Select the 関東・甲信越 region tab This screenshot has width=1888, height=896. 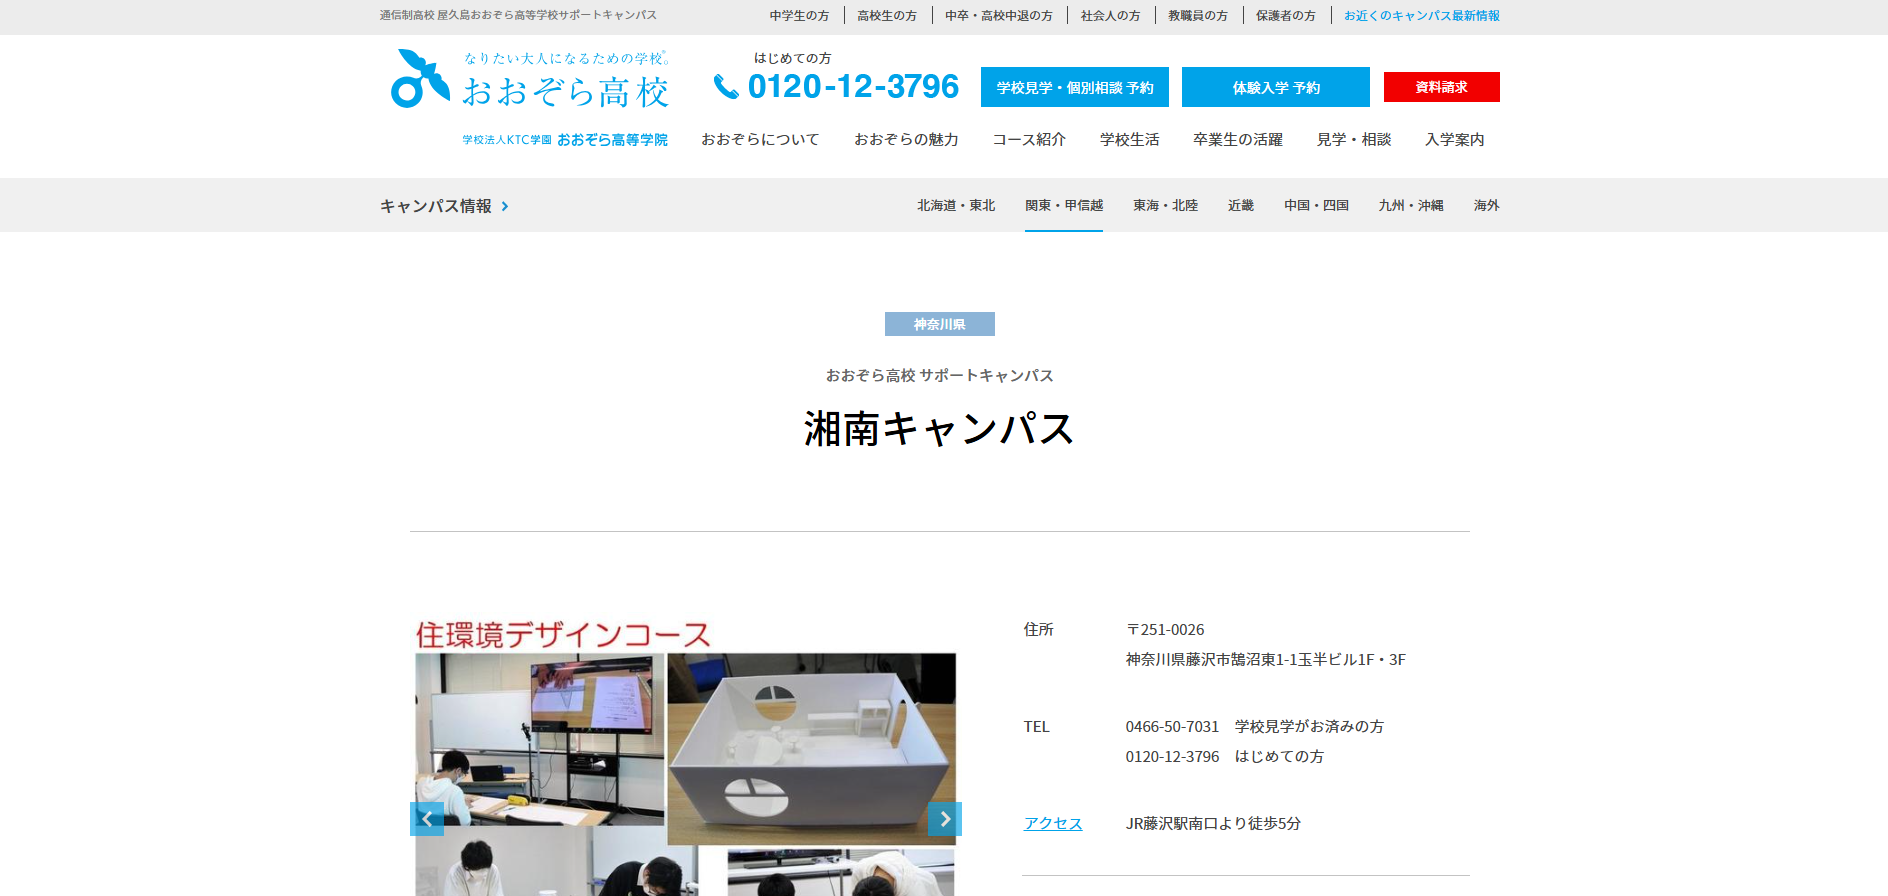[1063, 206]
